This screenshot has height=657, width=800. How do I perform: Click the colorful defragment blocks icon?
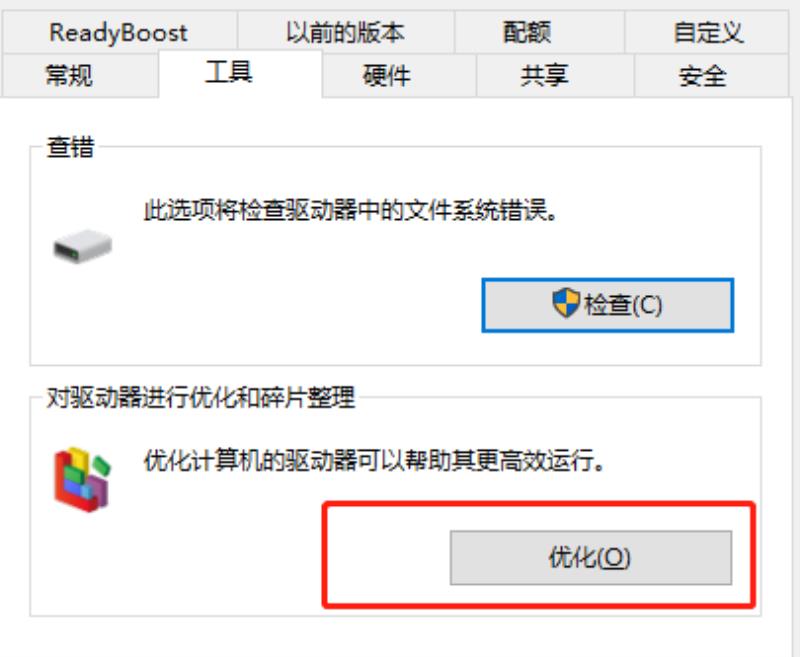coord(83,479)
